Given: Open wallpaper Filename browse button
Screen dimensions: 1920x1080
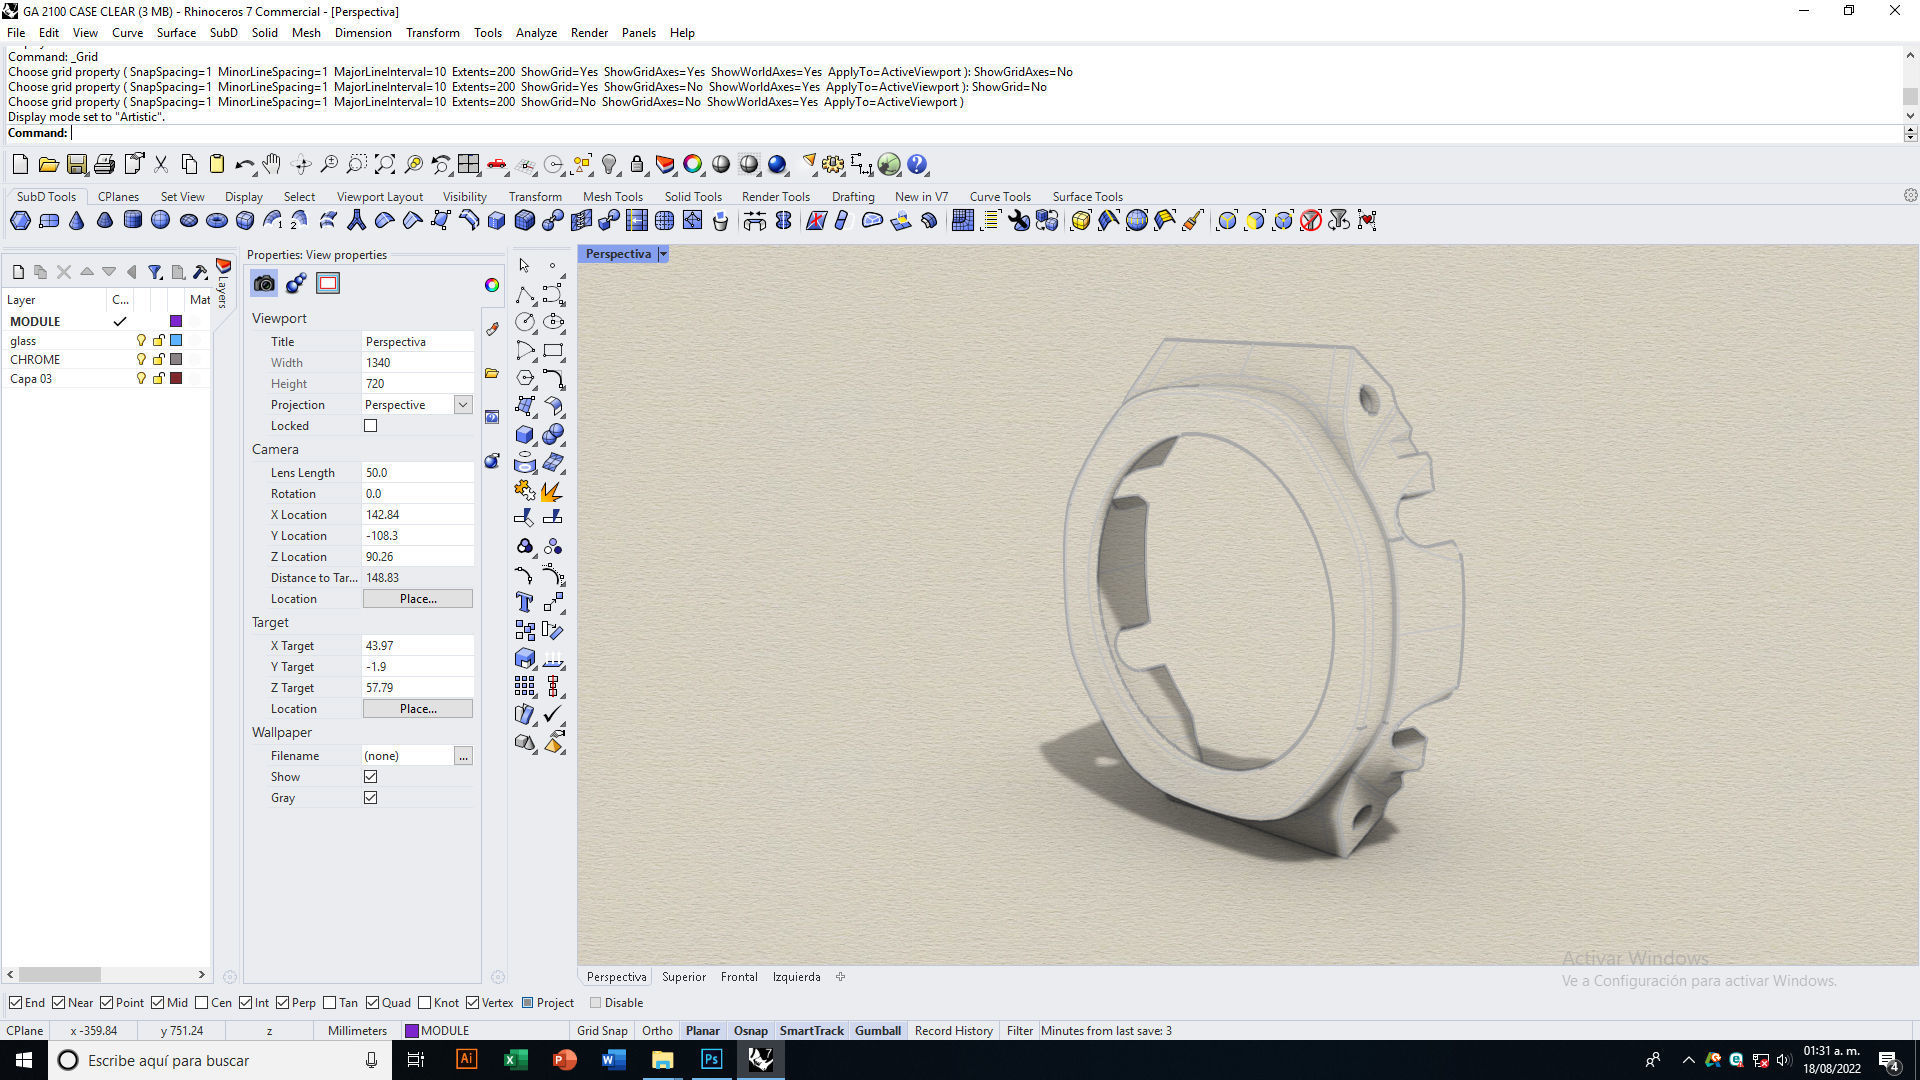Looking at the screenshot, I should pos(463,757).
